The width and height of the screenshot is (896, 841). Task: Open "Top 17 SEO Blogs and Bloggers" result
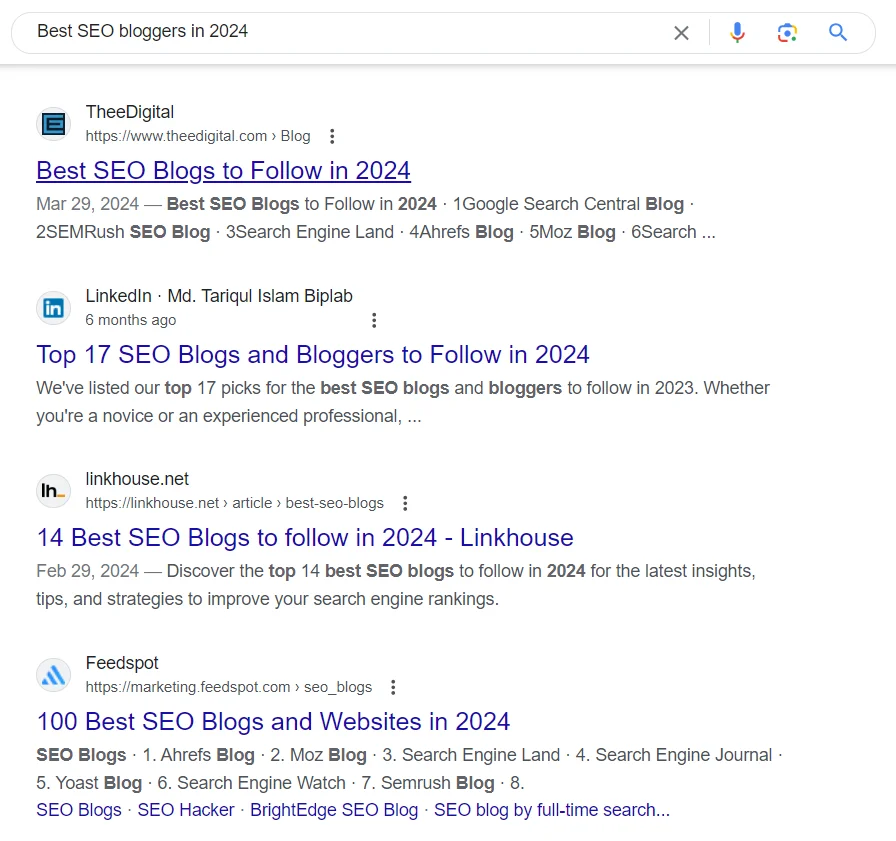pyautogui.click(x=313, y=354)
